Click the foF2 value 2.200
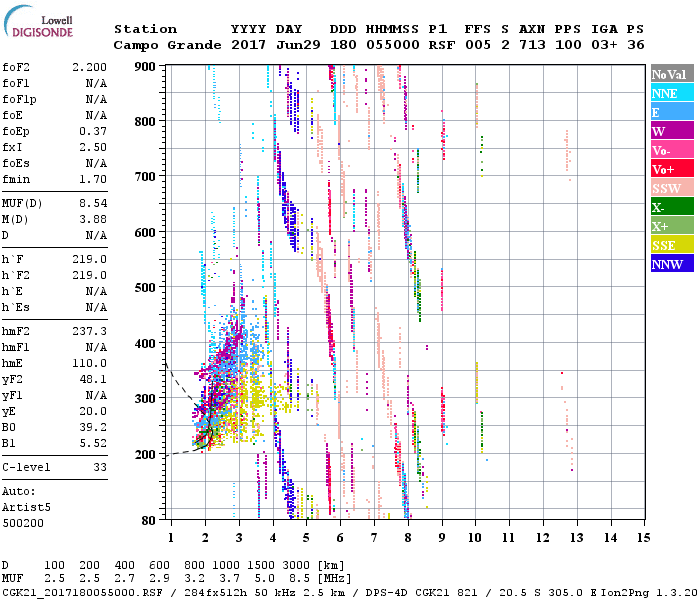700x600 pixels. click(x=89, y=67)
